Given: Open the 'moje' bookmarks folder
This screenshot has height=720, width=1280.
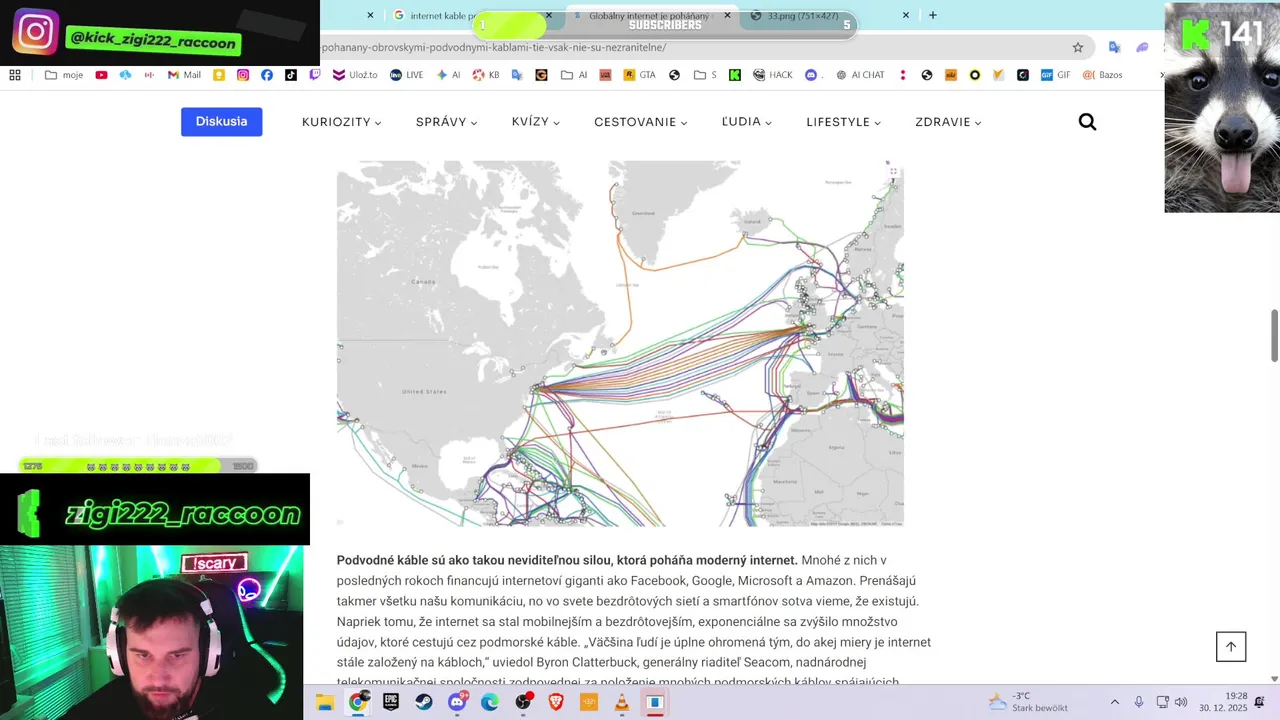Looking at the screenshot, I should (64, 75).
